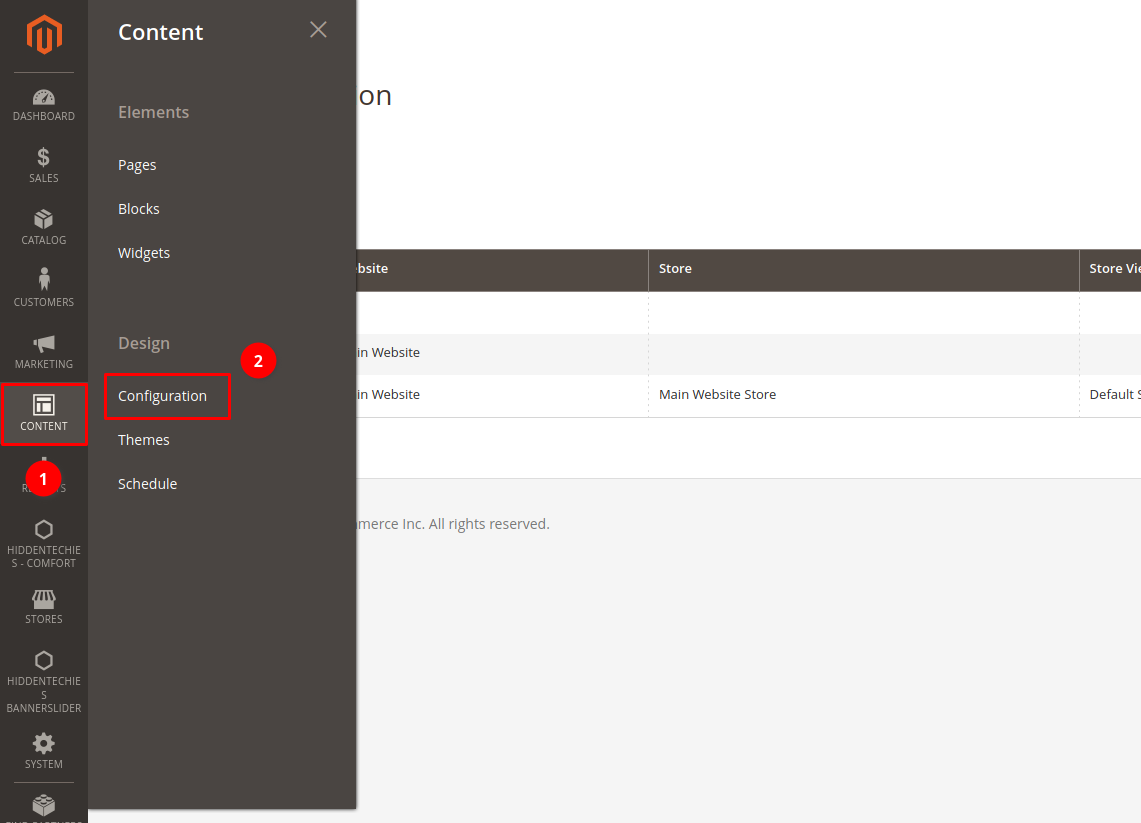Open Design Configuration menu item
Image resolution: width=1141 pixels, height=823 pixels.
click(x=162, y=396)
